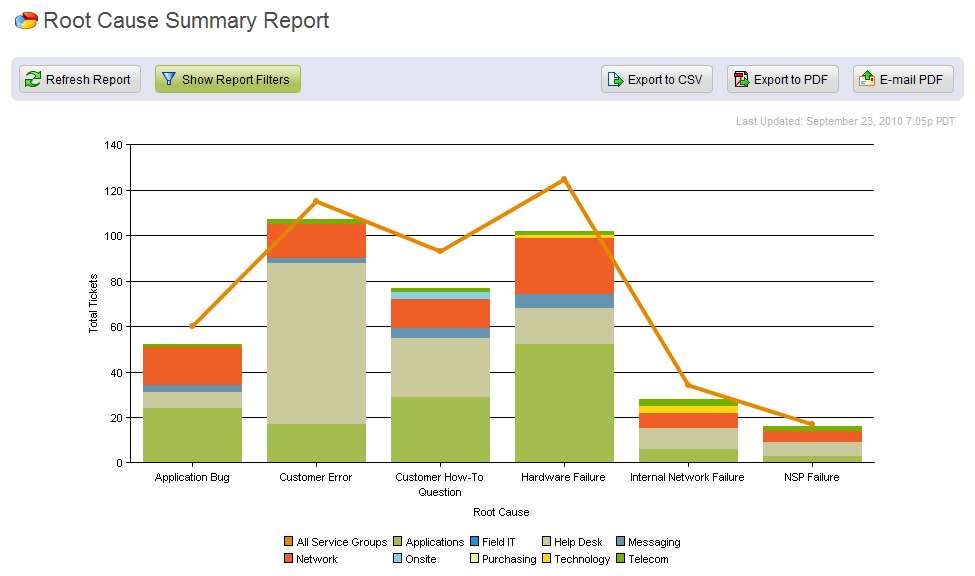The image size is (975, 576).
Task: Click the line point above Hardware Failure
Action: coord(564,179)
